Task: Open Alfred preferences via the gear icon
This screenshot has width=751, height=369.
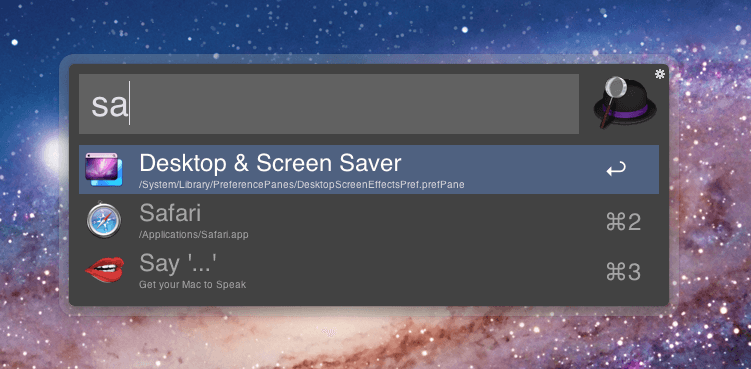Action: tap(660, 74)
